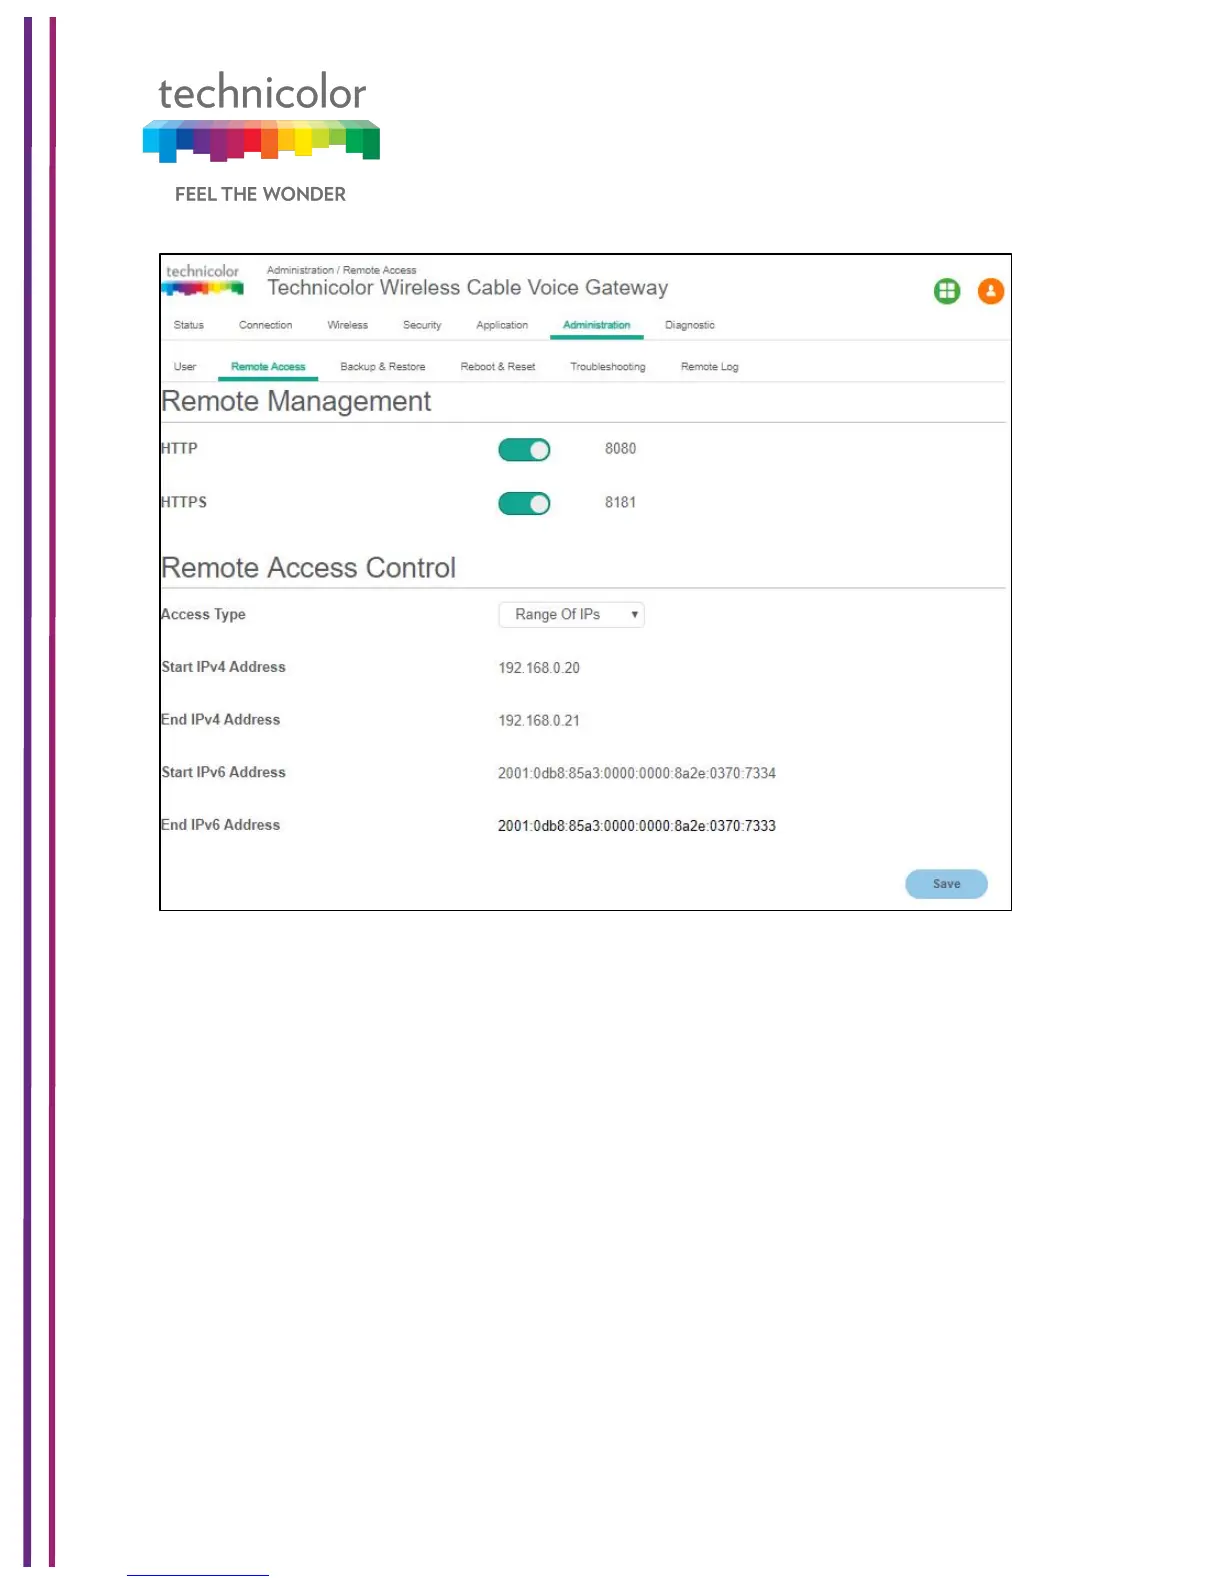
Task: Click Start IPv4 Address field 192.168.0.20
Action: coord(539,668)
